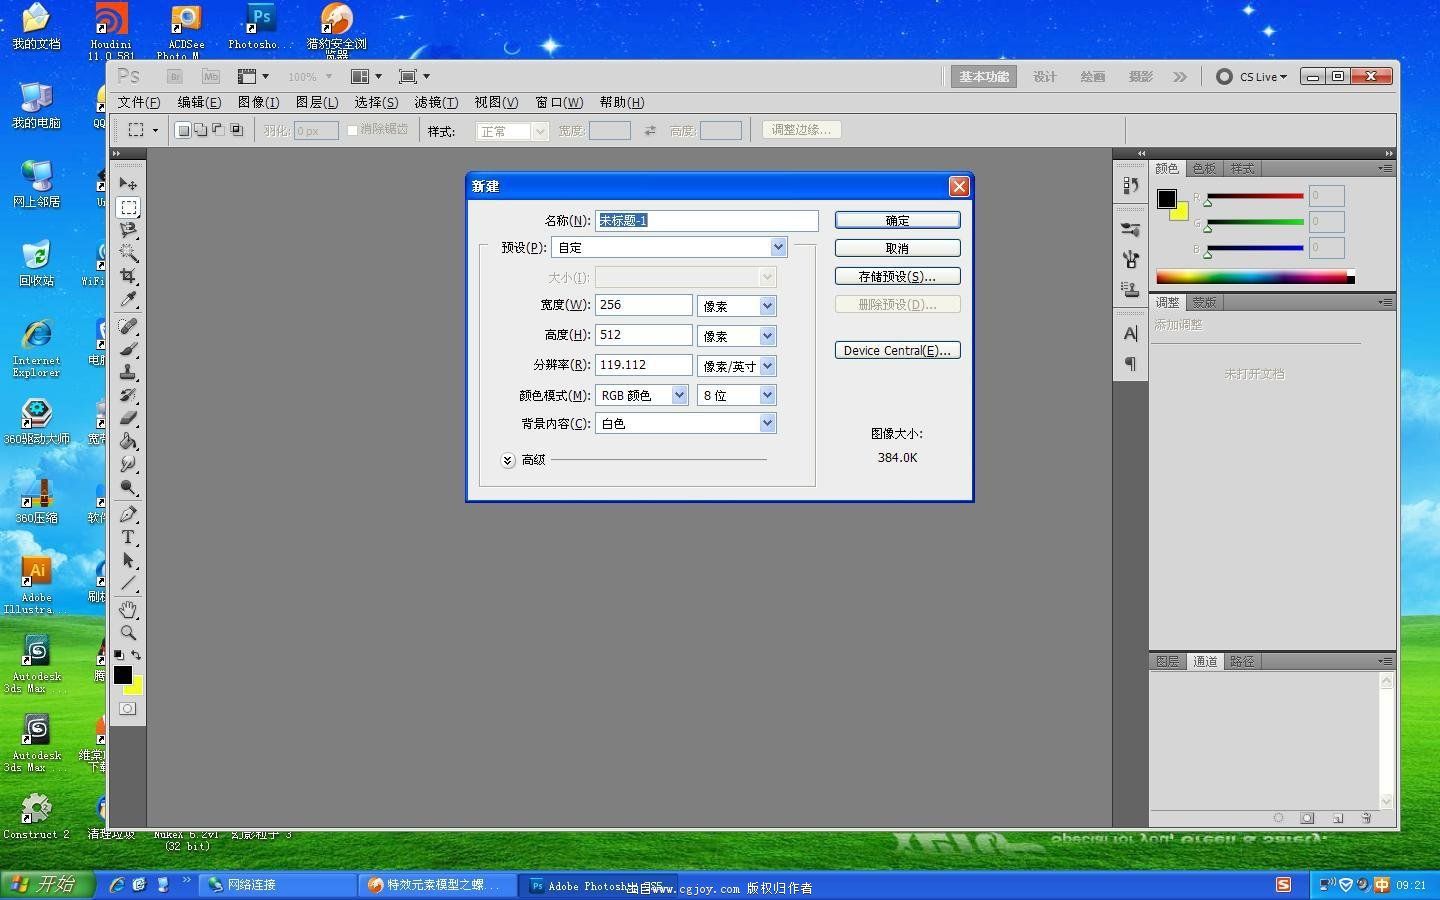Select the Crop tool
The width and height of the screenshot is (1440, 900).
[128, 276]
